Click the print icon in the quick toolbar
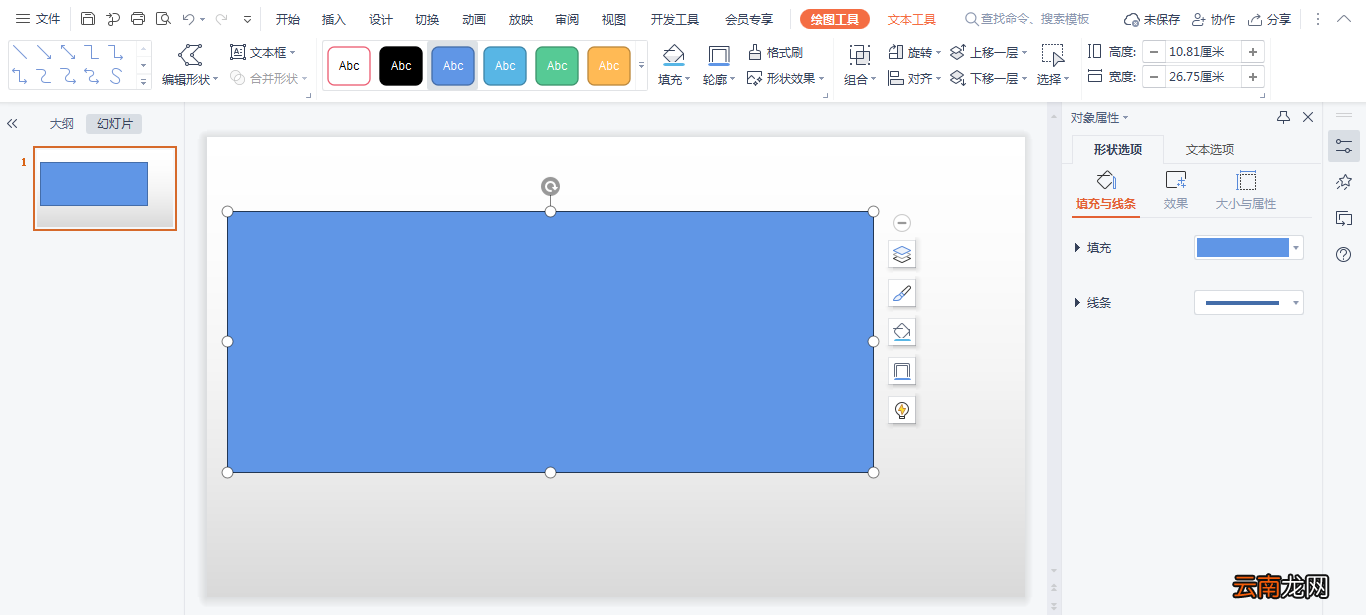This screenshot has height=615, width=1366. 138,19
